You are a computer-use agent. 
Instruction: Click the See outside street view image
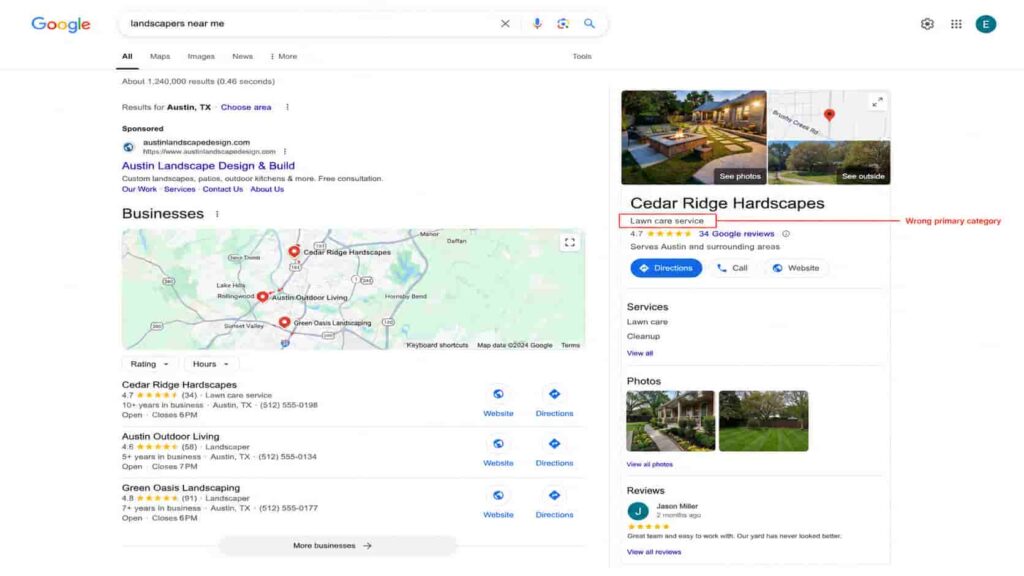pos(829,163)
